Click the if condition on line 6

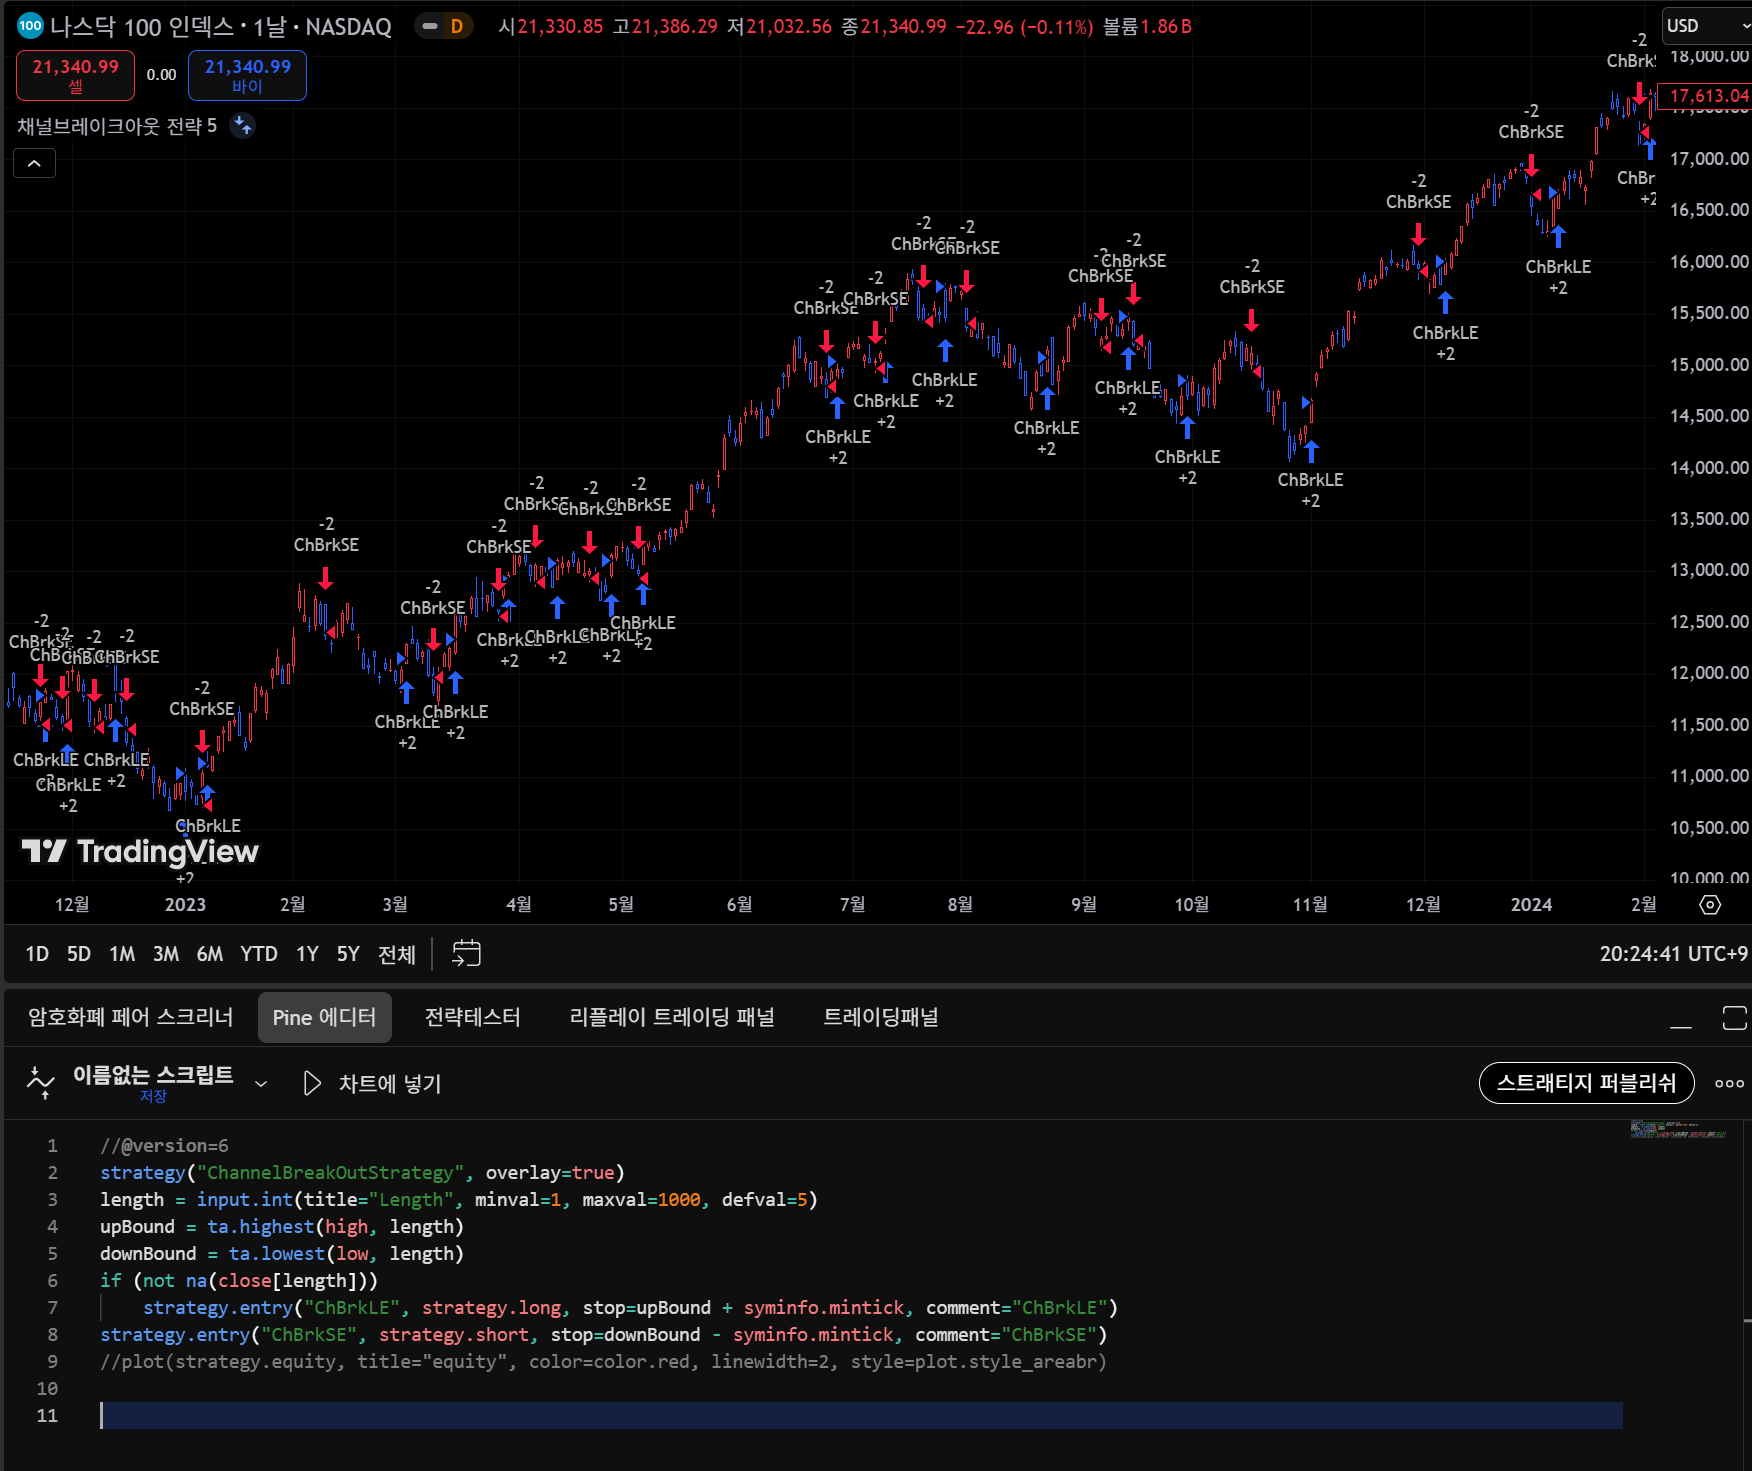coord(239,1281)
